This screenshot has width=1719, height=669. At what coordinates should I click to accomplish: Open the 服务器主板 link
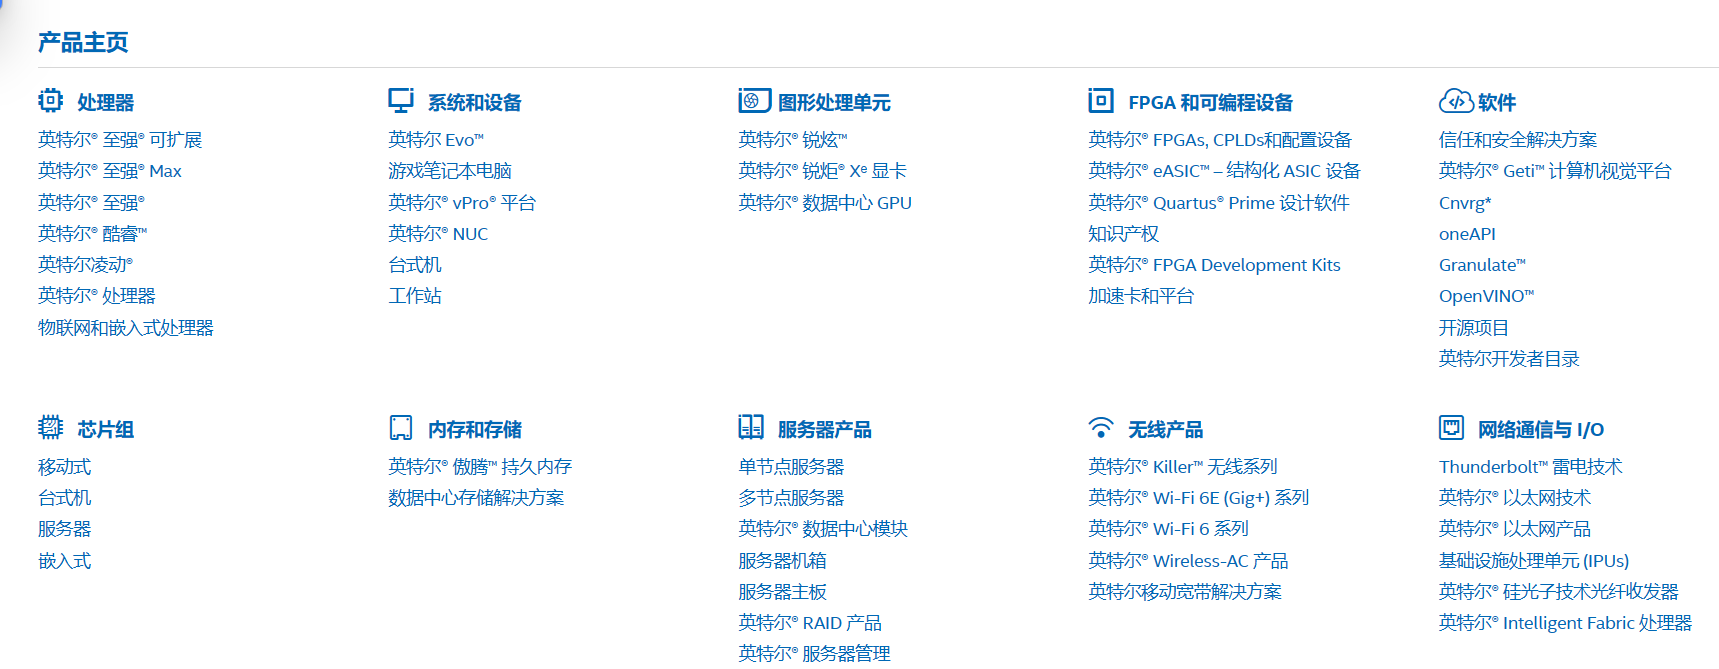pos(782,591)
